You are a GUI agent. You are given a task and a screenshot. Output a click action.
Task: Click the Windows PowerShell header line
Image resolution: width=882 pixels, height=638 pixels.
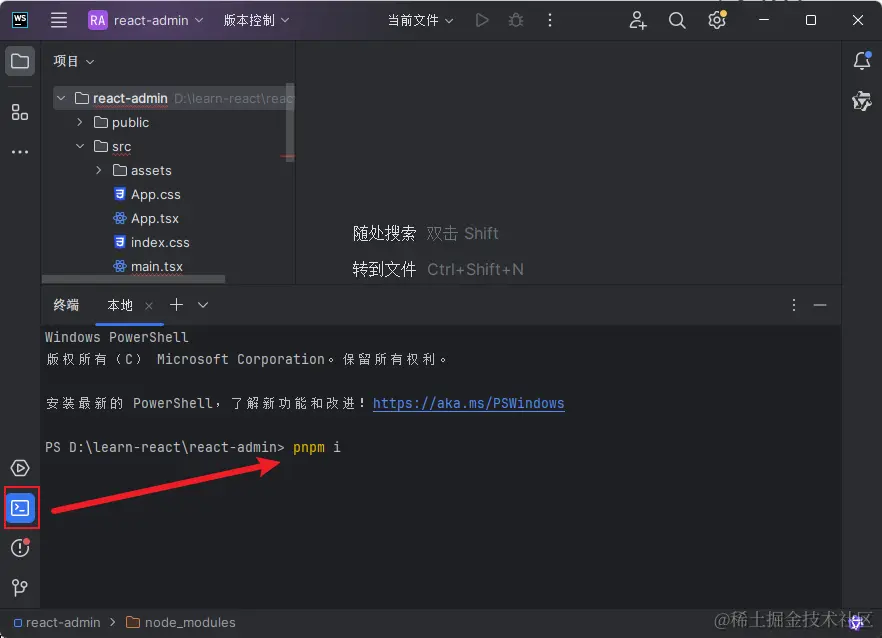point(117,337)
